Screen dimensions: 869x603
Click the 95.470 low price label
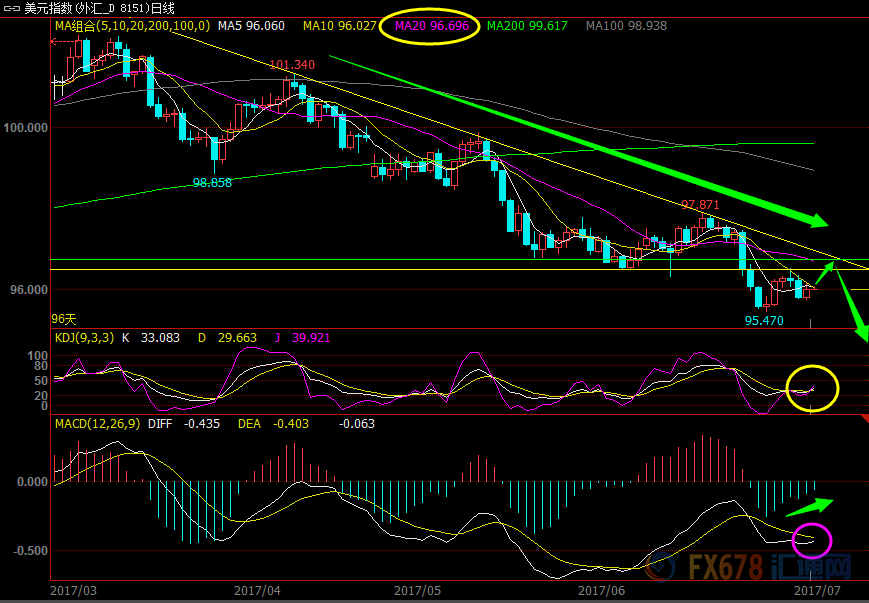pyautogui.click(x=764, y=321)
